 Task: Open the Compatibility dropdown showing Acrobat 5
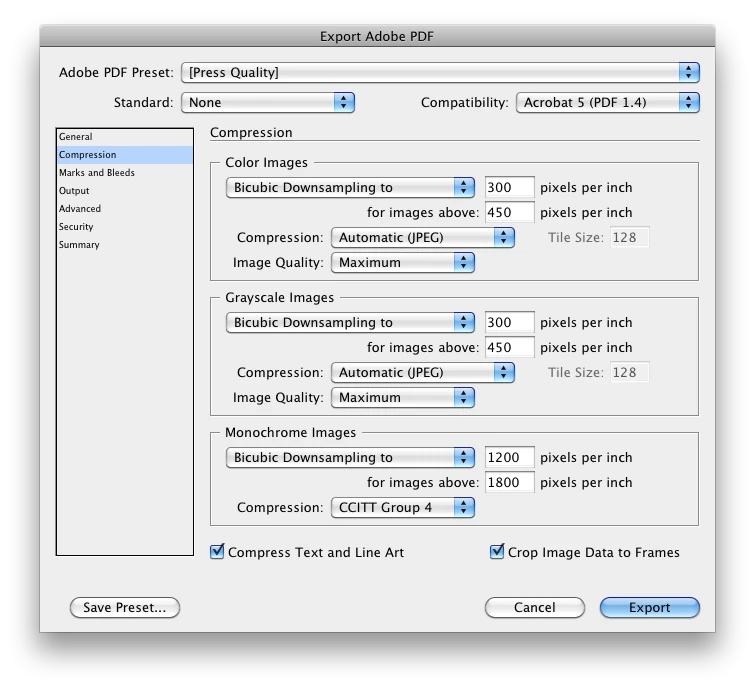[x=608, y=103]
